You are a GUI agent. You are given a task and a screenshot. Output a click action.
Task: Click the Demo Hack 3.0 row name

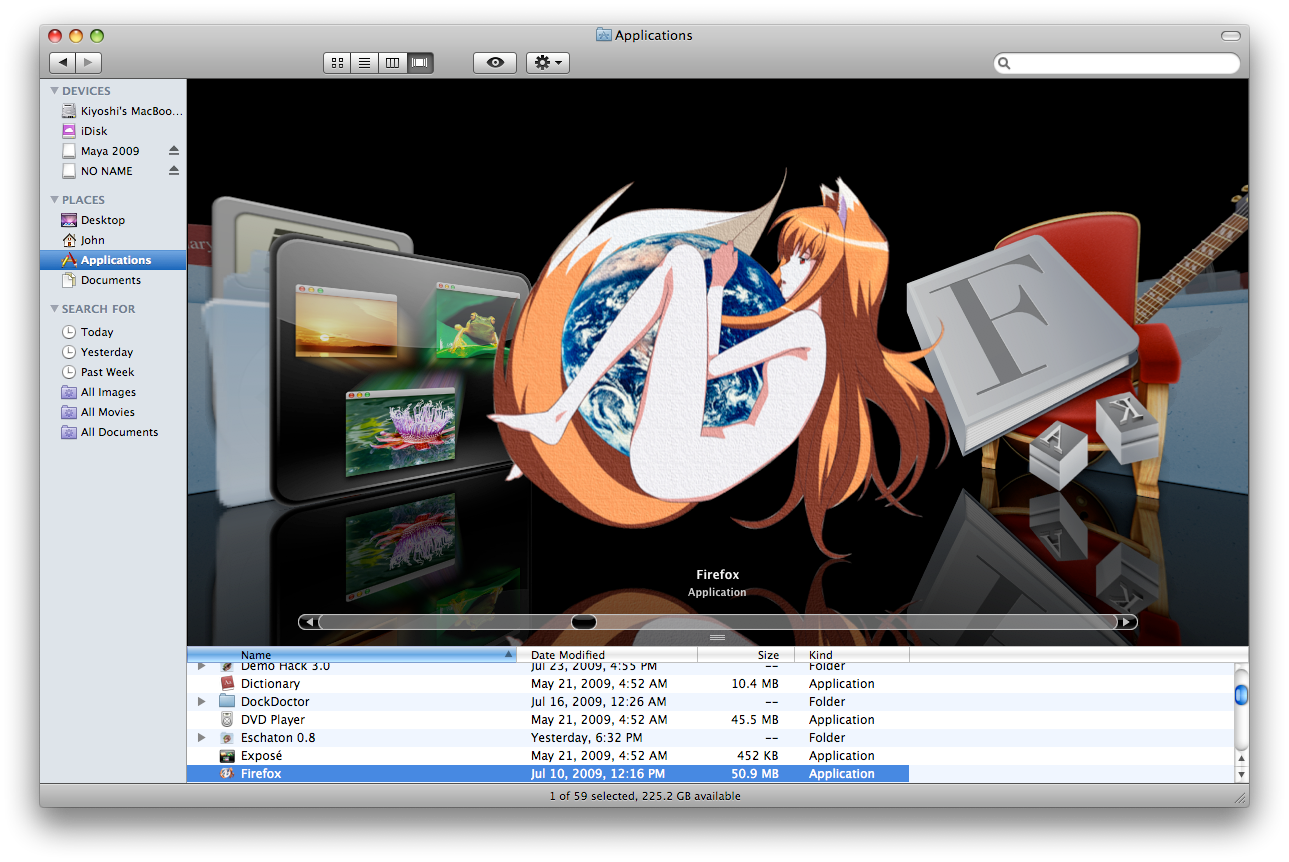285,666
